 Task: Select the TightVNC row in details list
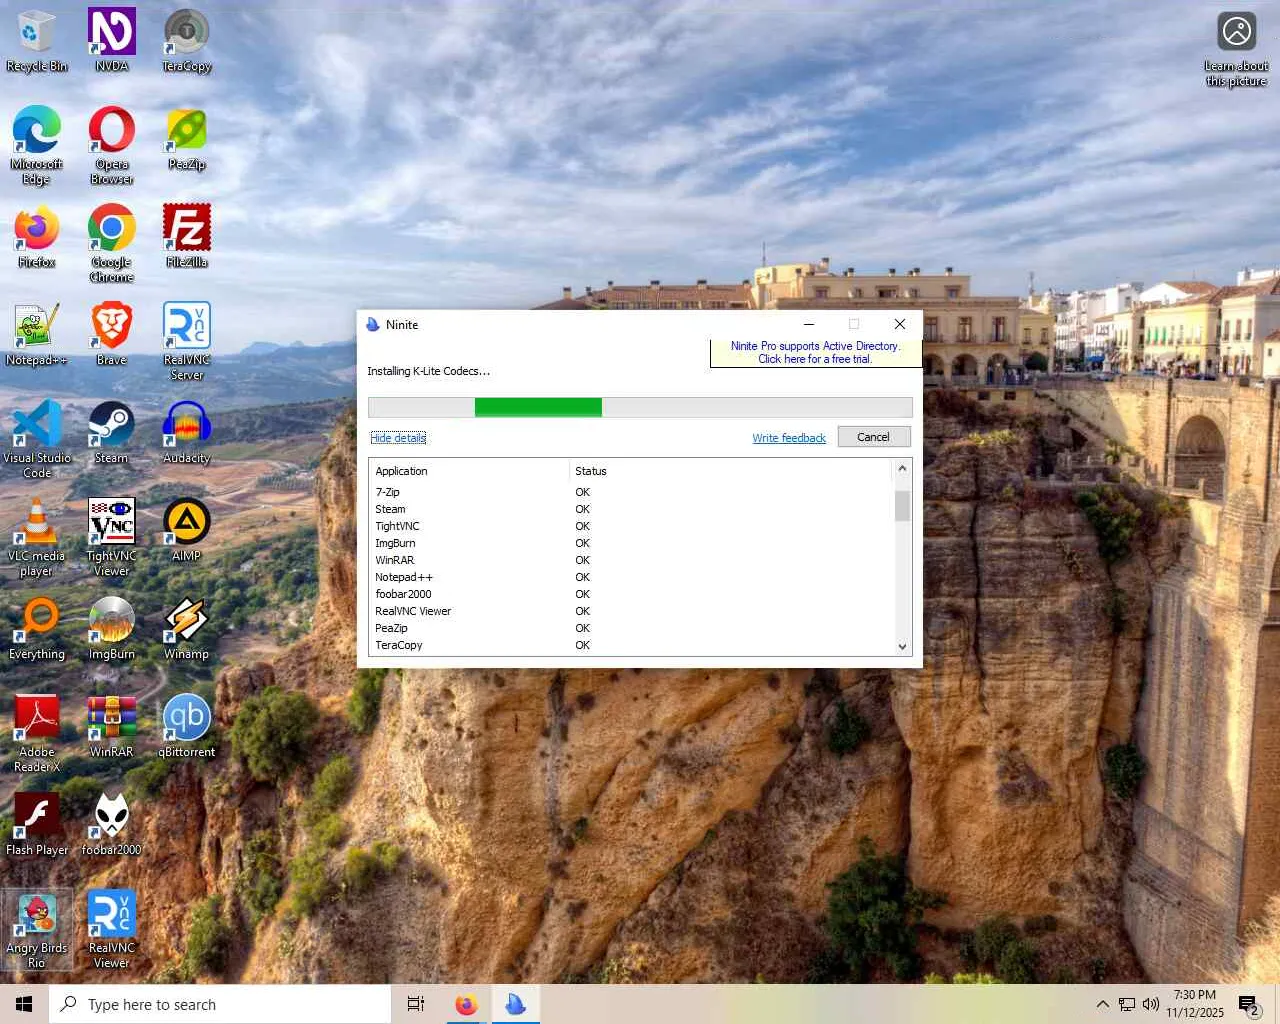click(x=630, y=526)
